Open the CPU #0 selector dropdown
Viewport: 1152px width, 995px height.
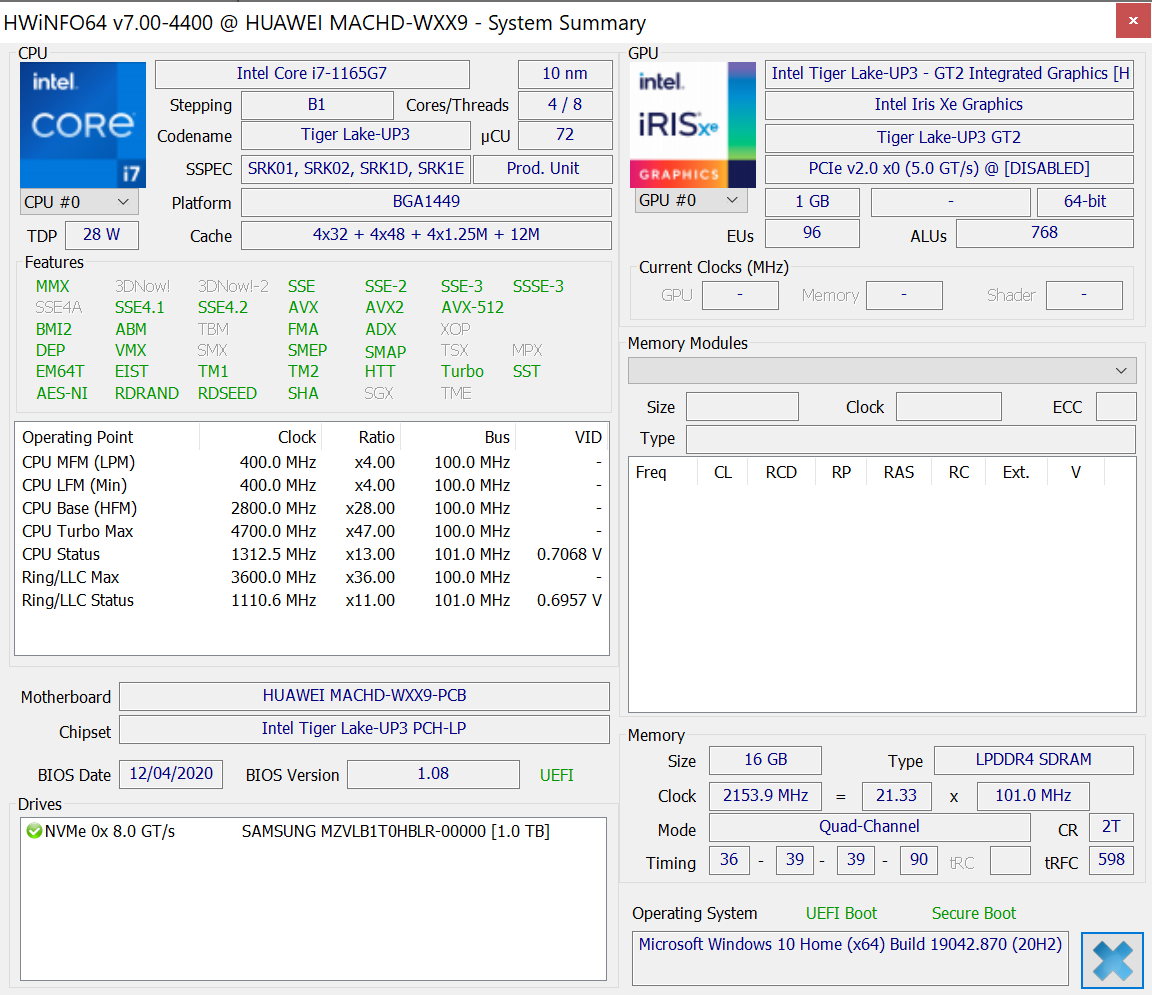tap(79, 202)
